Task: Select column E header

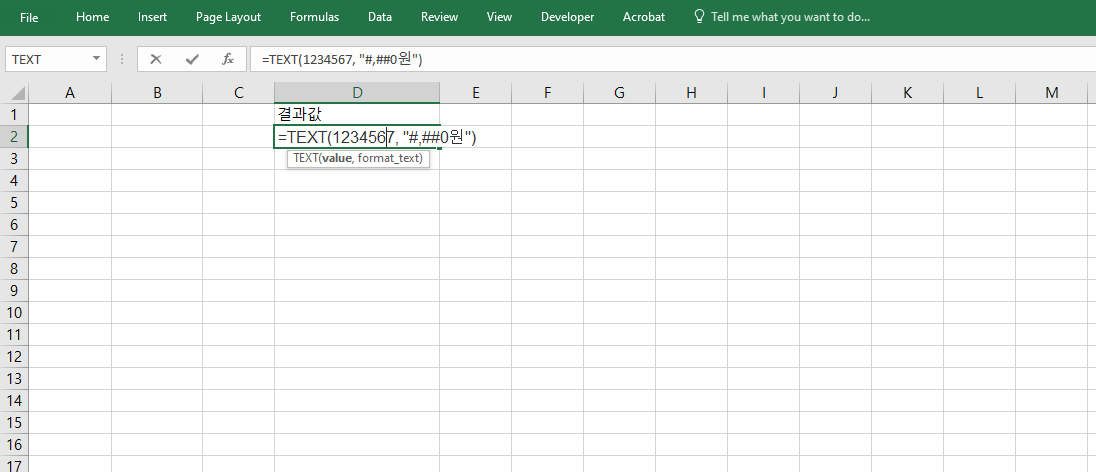Action: (x=476, y=92)
